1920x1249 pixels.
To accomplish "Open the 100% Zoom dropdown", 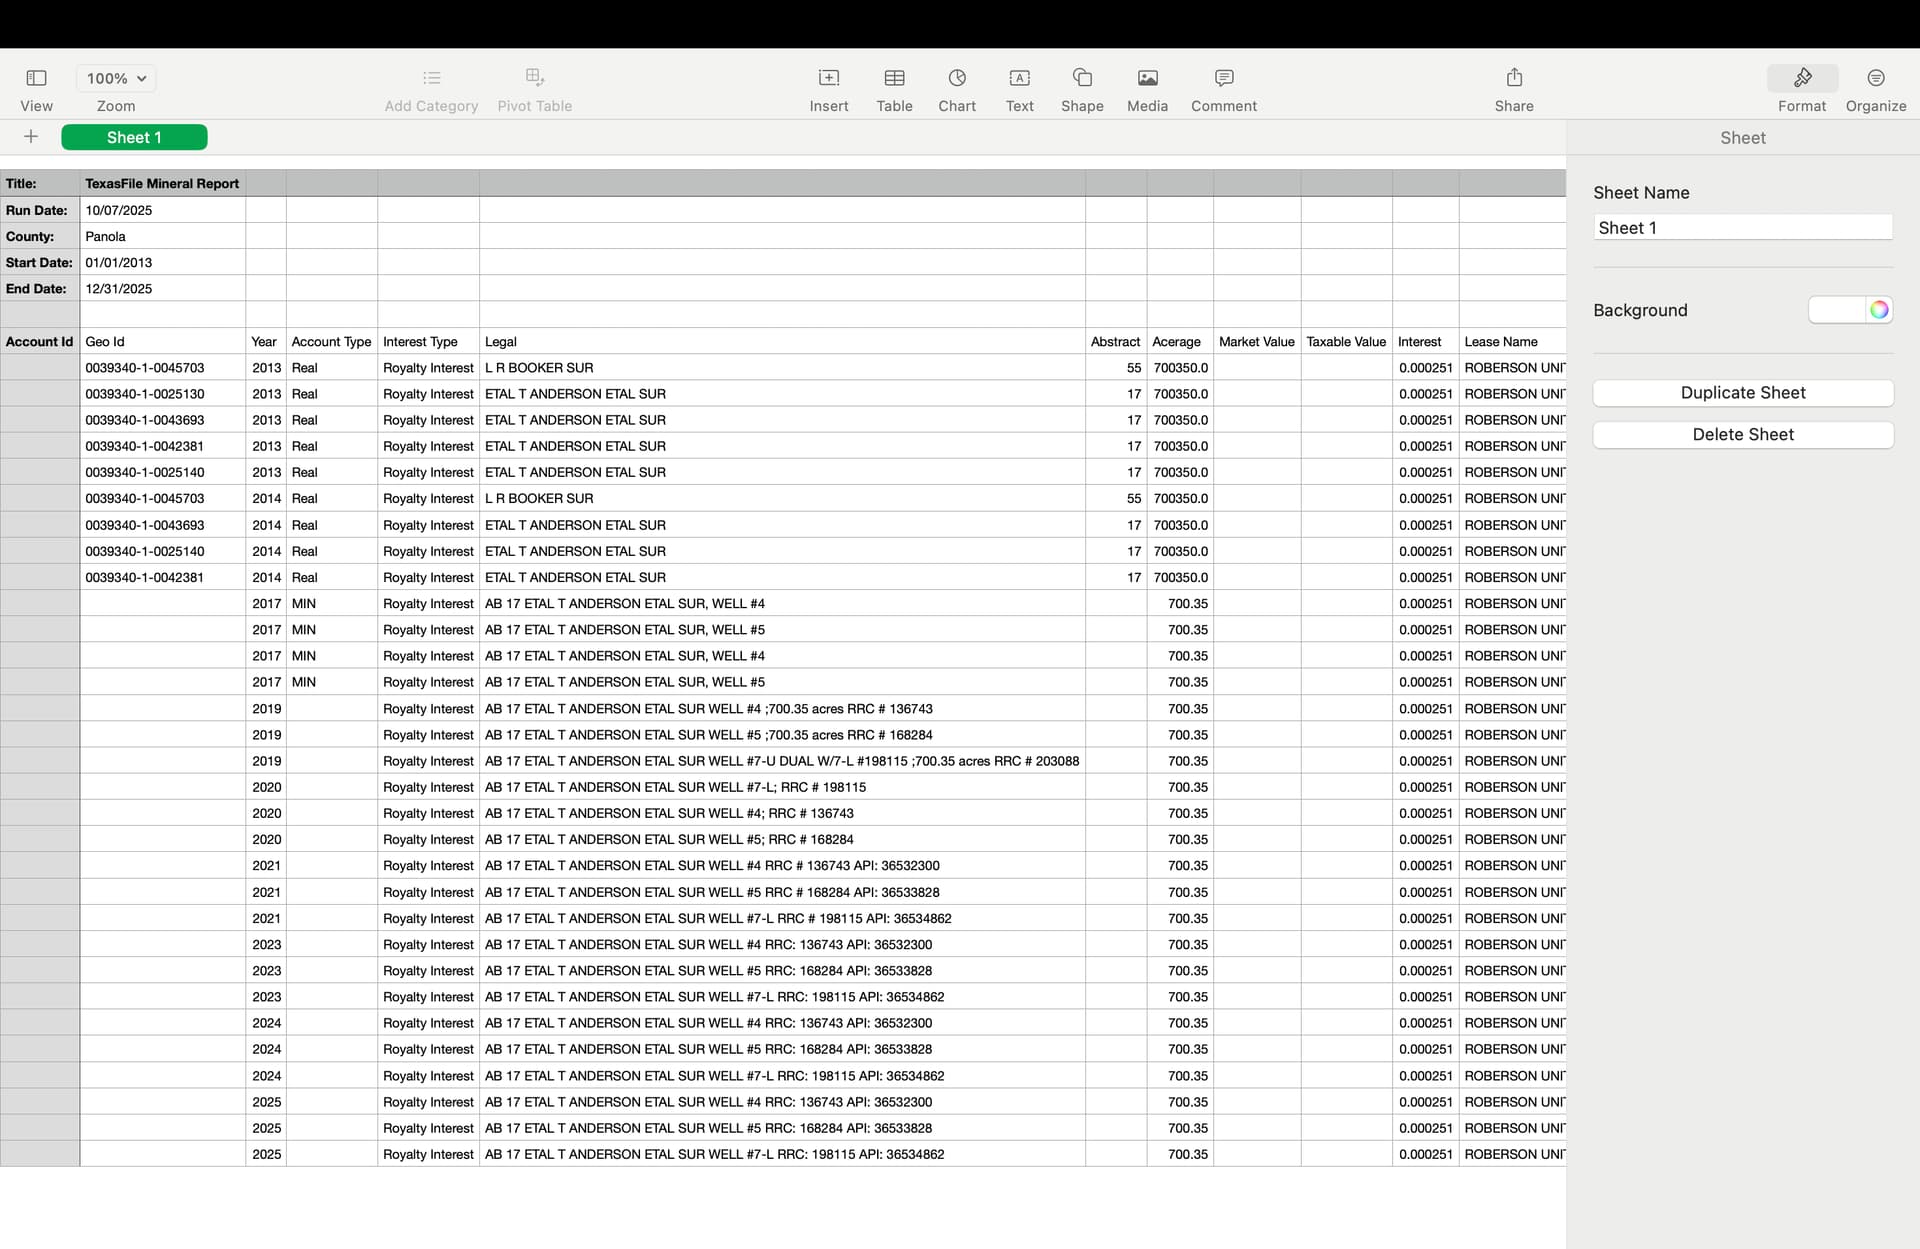I will tap(116, 78).
